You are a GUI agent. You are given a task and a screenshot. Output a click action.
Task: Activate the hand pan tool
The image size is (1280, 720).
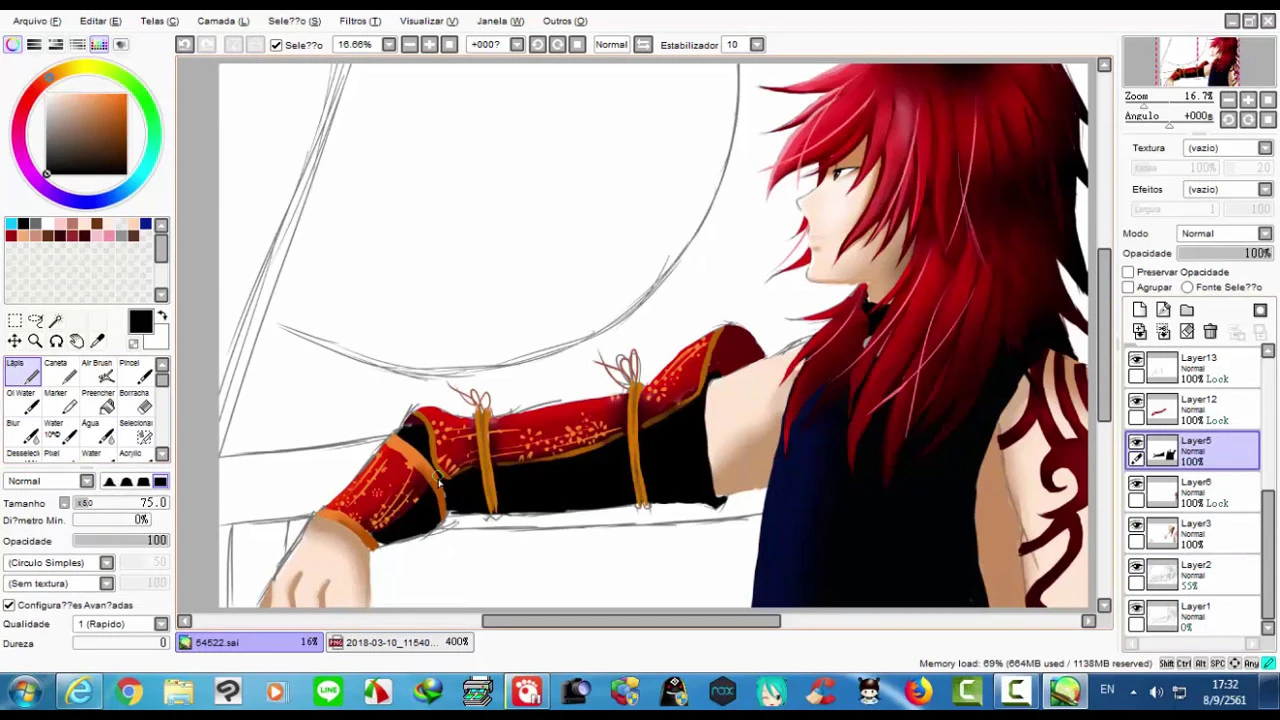[77, 342]
